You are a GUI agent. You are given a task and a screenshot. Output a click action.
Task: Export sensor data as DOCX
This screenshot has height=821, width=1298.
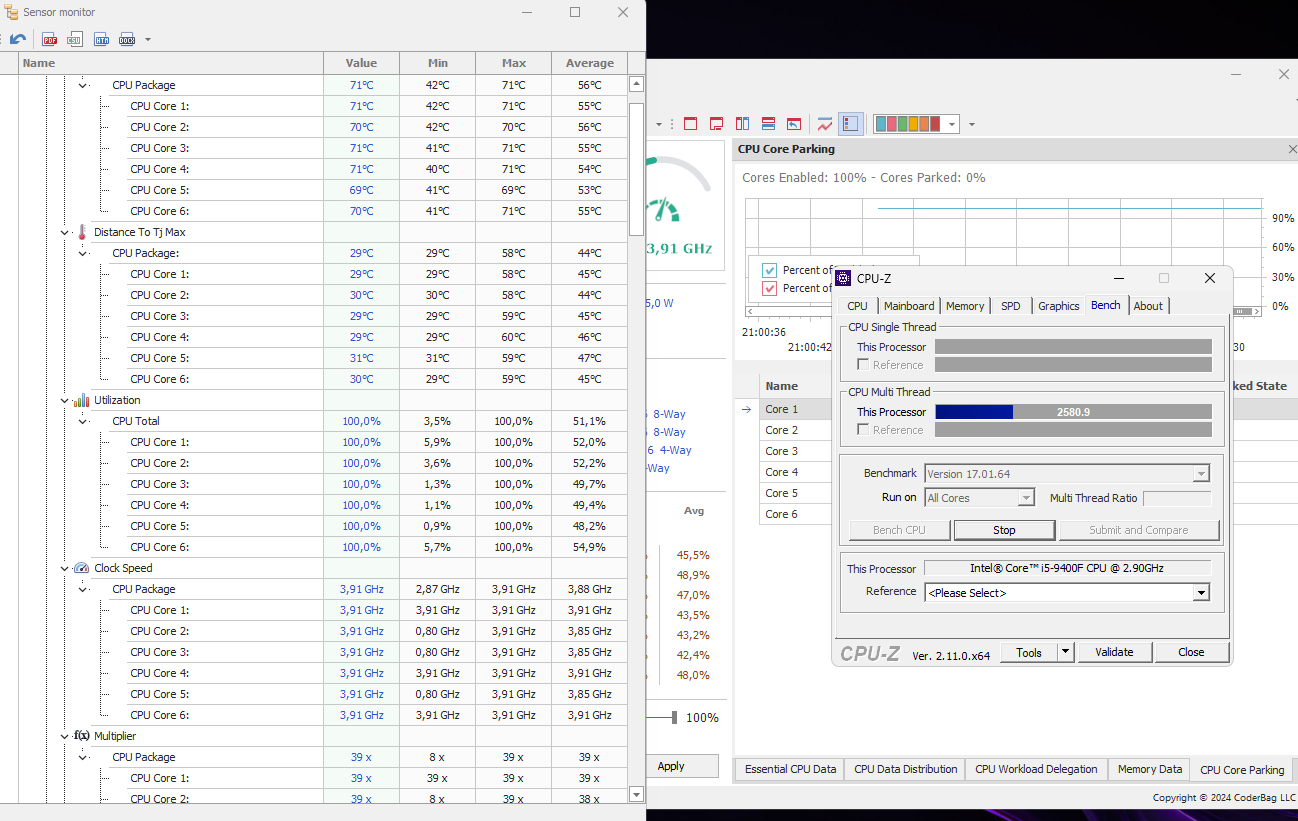127,39
